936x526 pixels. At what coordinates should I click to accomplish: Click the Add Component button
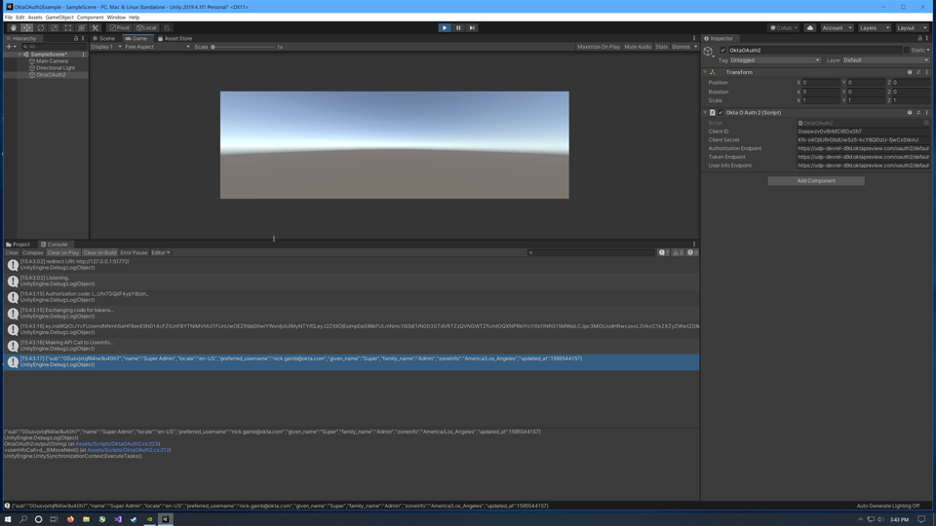tap(816, 181)
